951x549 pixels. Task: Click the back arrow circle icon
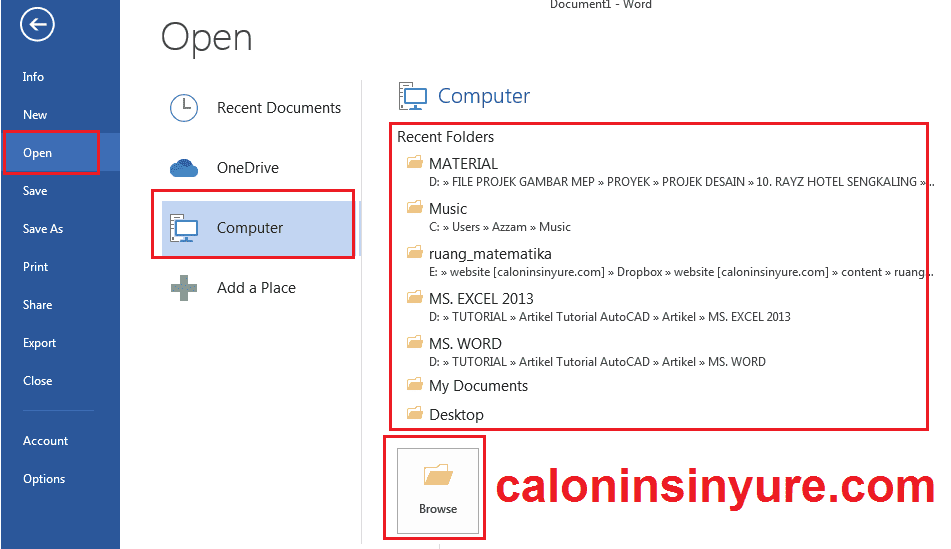(x=37, y=24)
